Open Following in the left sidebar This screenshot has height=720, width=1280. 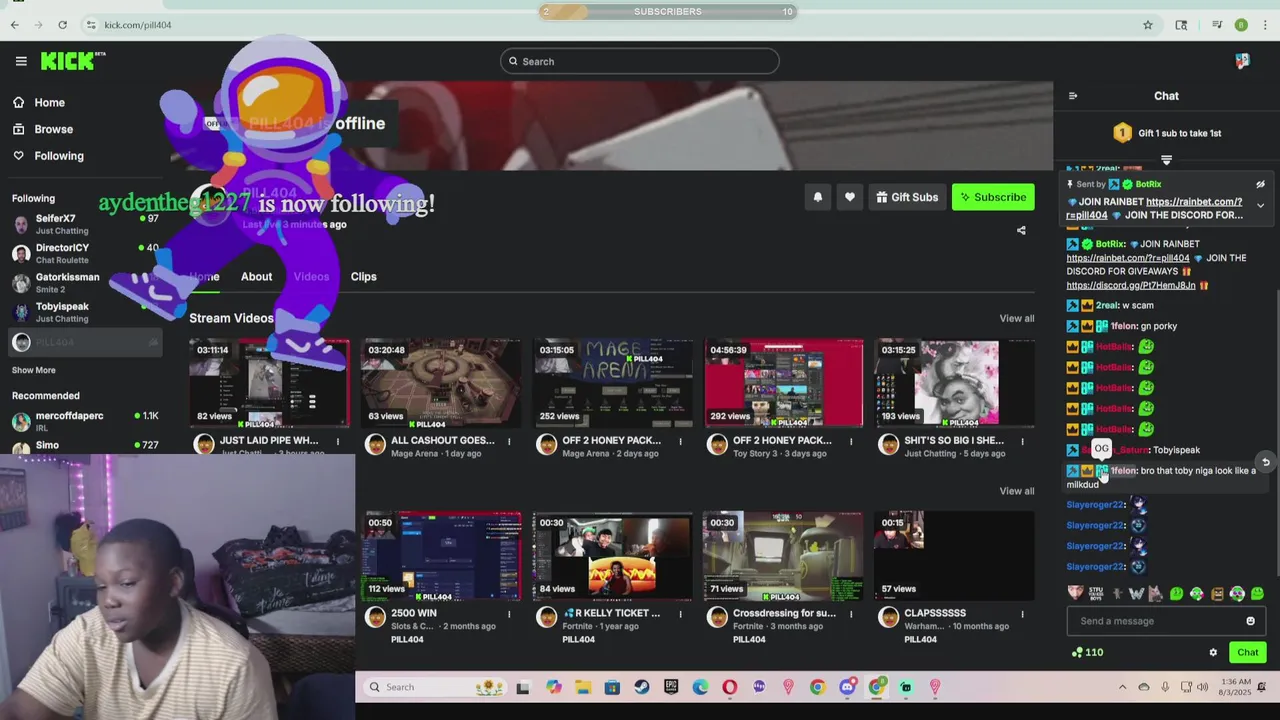pos(59,156)
